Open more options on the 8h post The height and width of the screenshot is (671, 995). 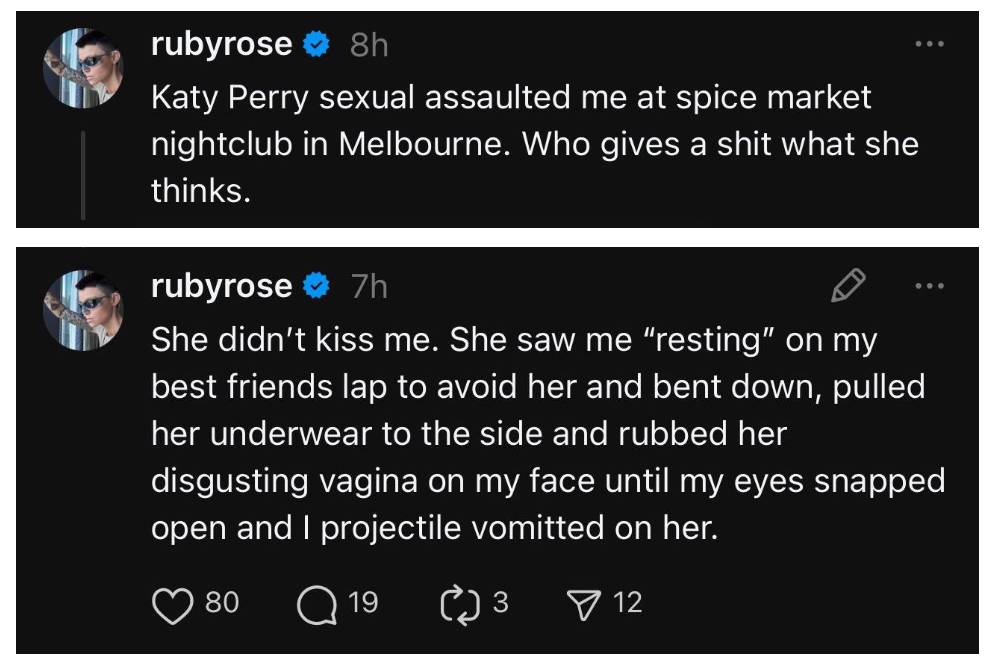930,44
